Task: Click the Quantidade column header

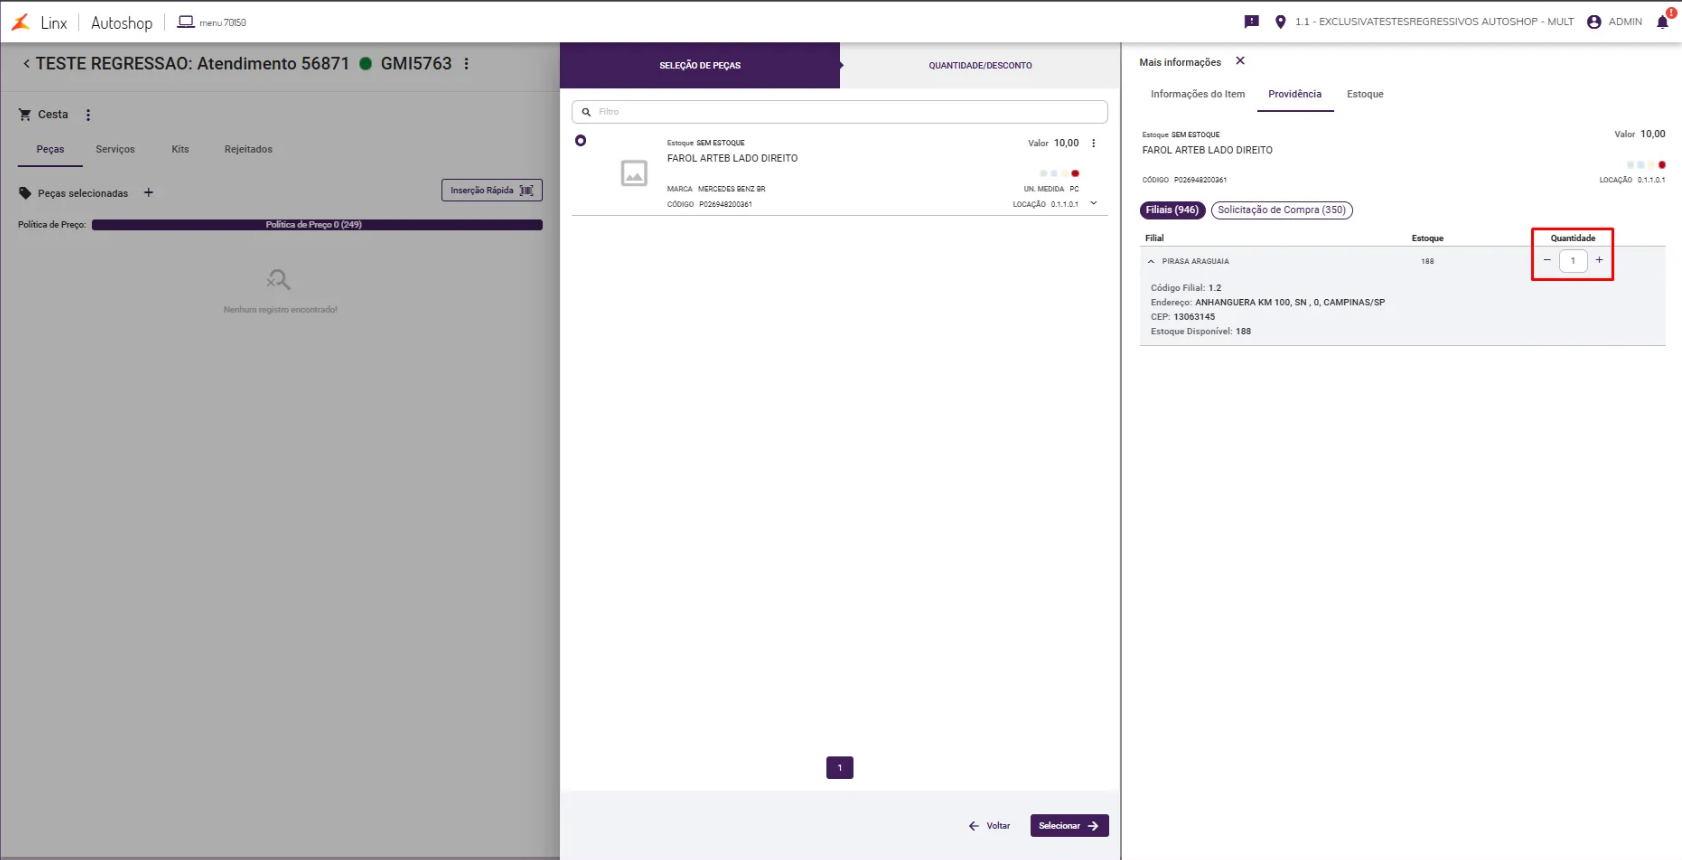Action: [1573, 238]
